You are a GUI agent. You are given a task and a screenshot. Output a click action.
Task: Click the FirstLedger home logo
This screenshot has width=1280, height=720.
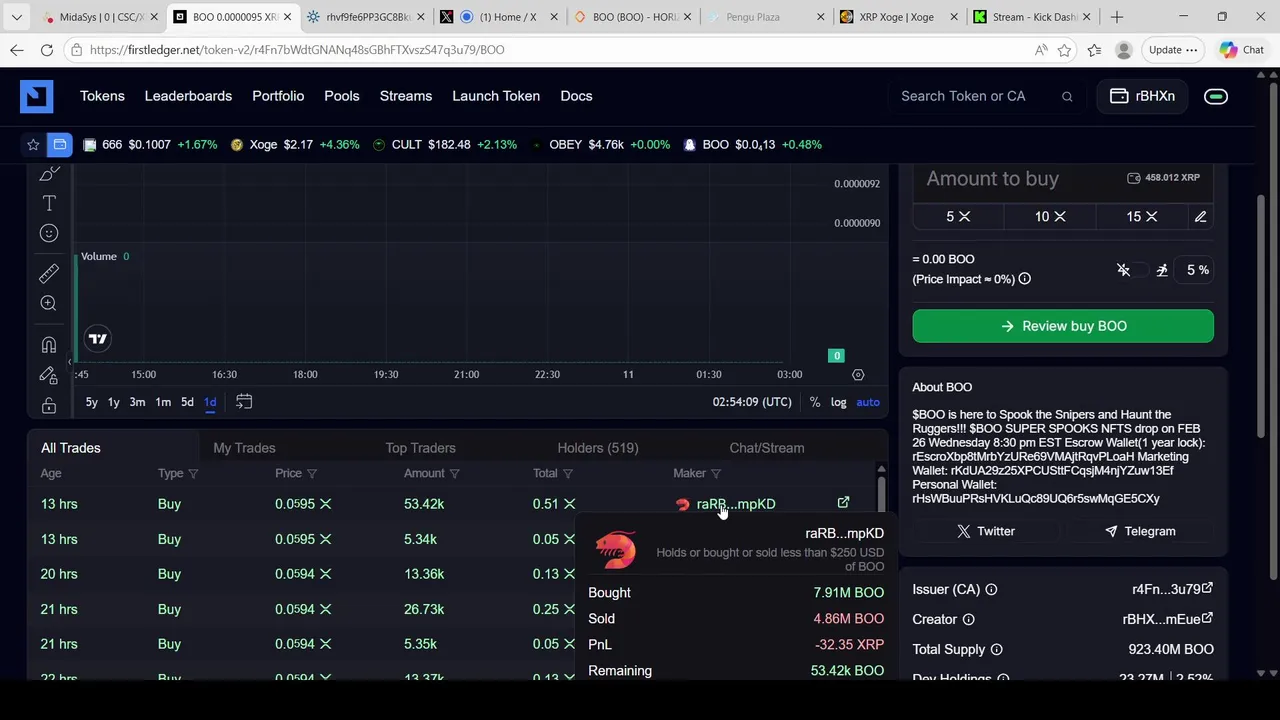(x=36, y=96)
